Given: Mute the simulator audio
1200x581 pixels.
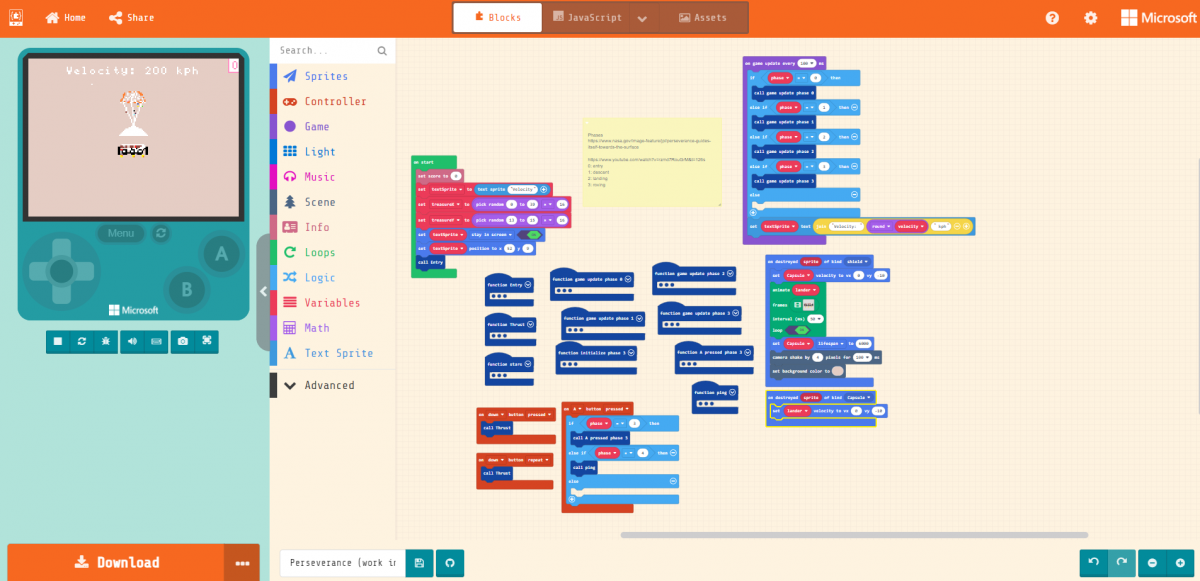Looking at the screenshot, I should pos(132,341).
